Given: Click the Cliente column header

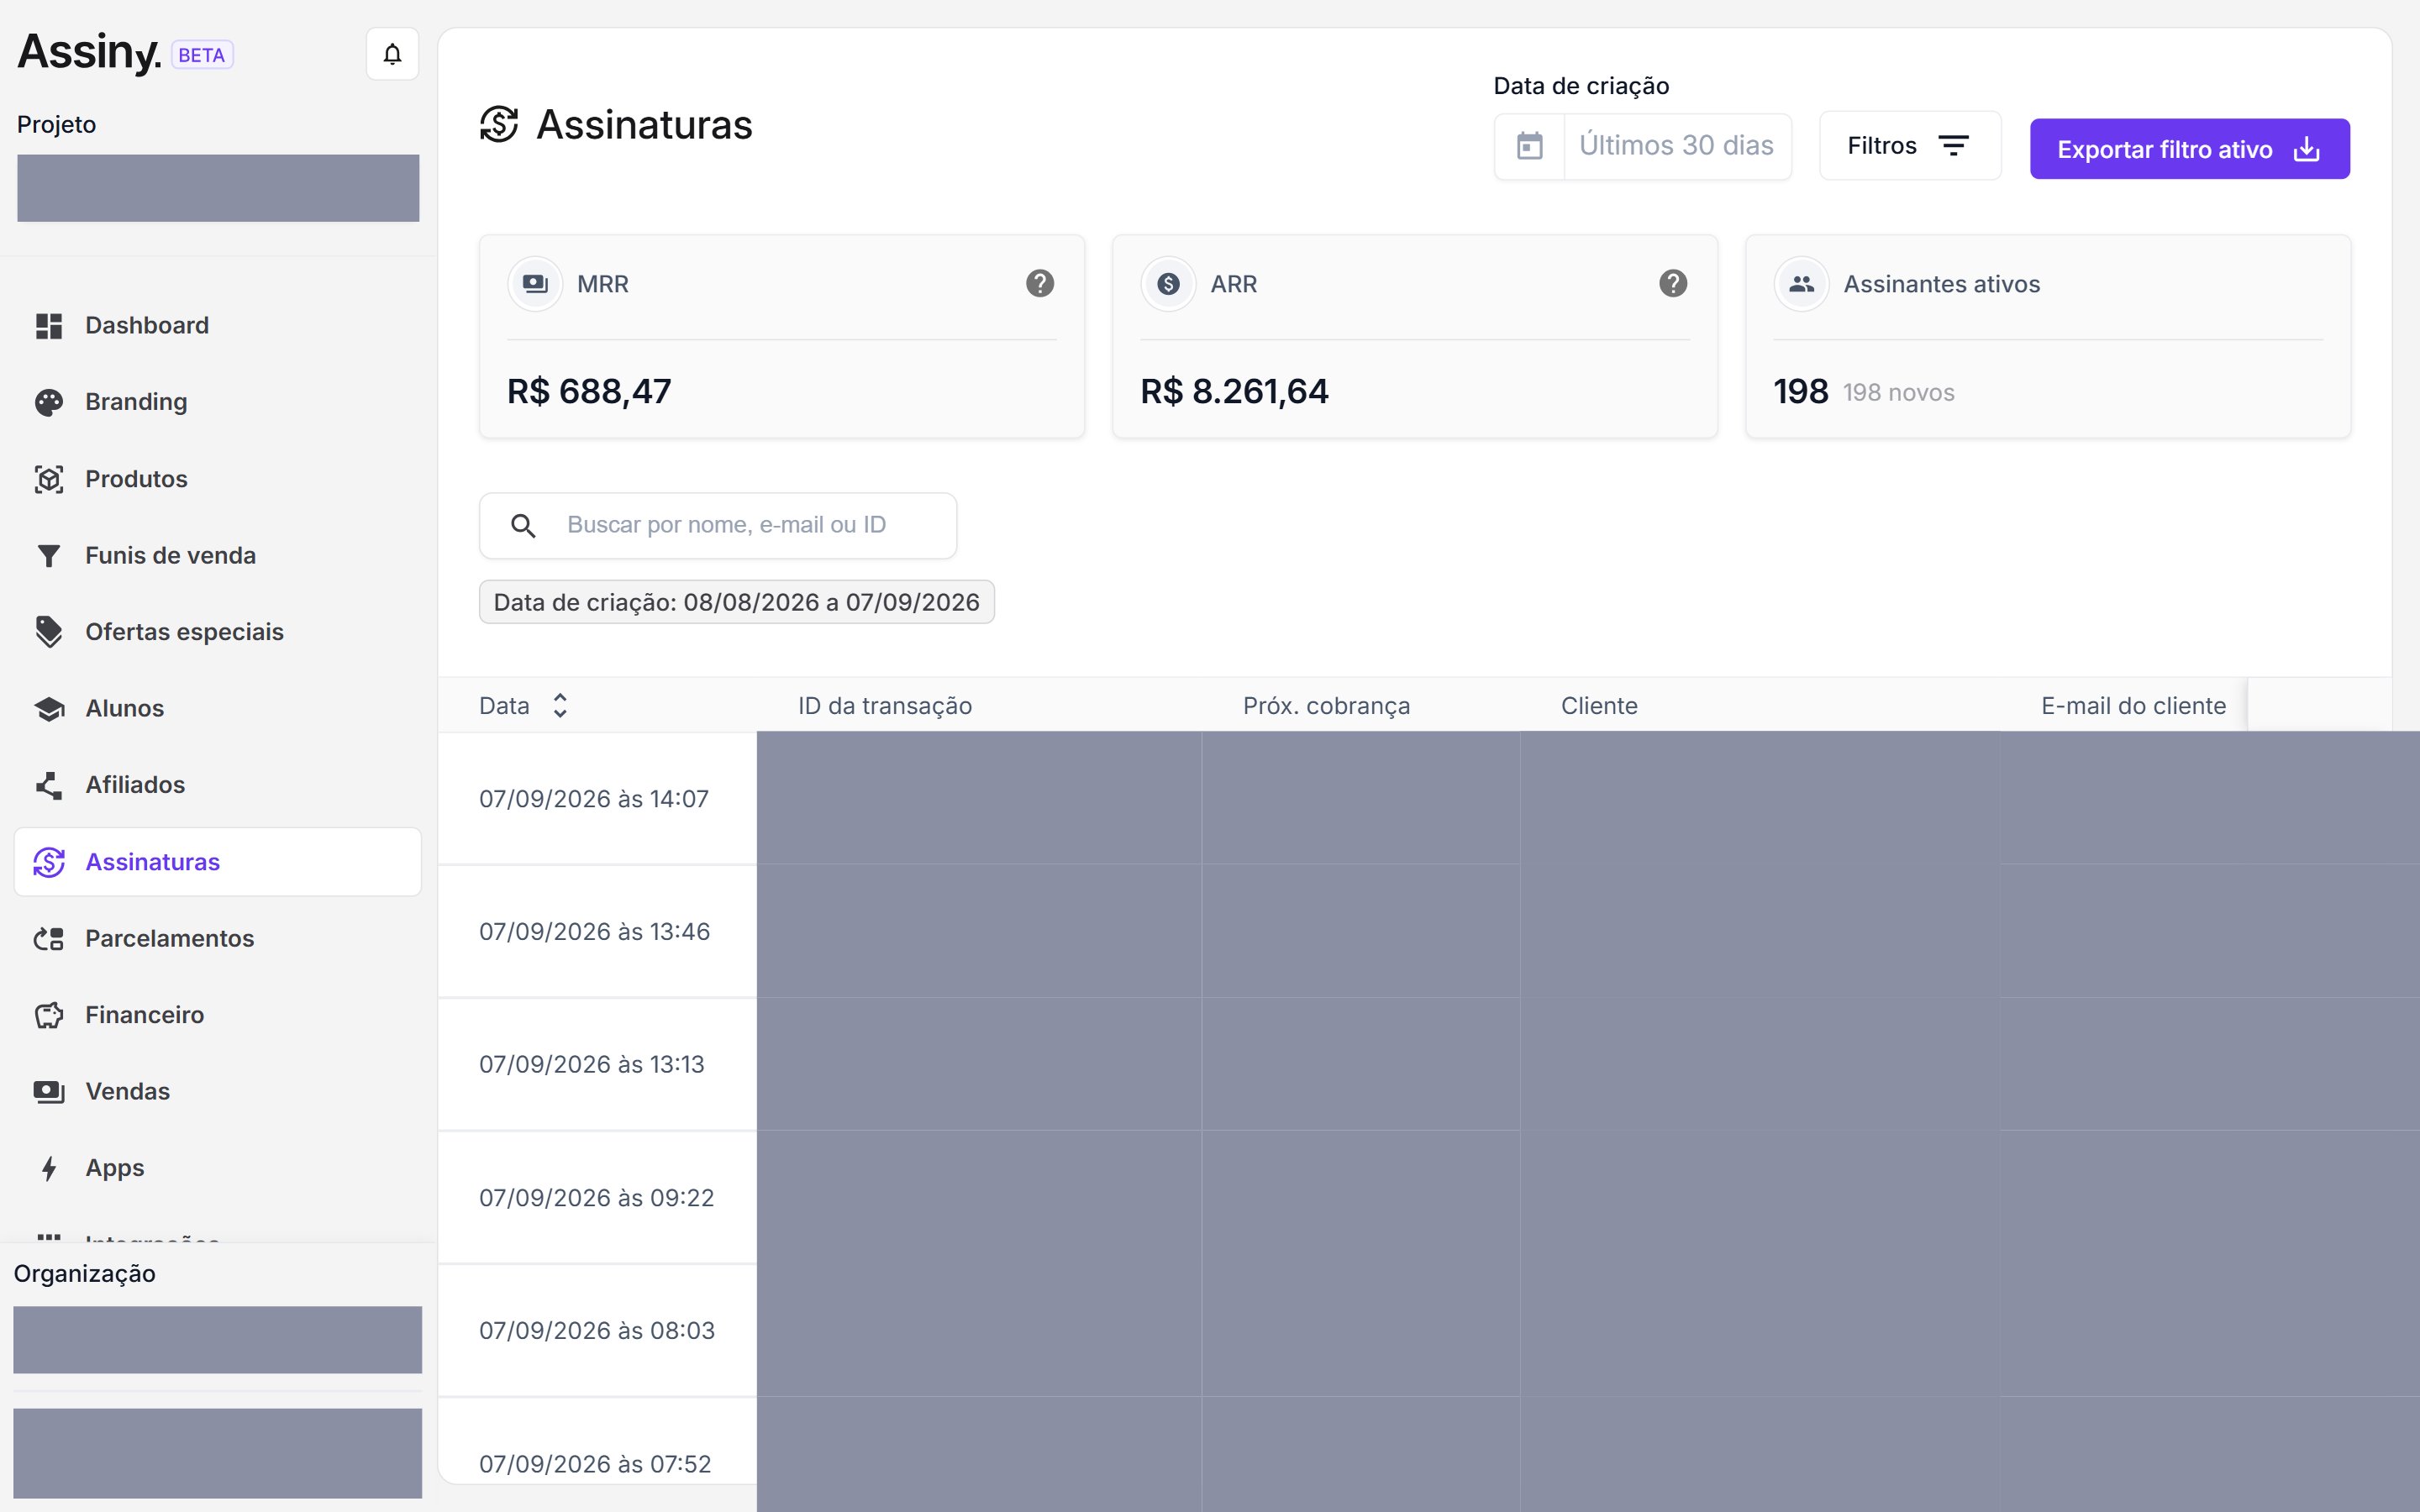Looking at the screenshot, I should coord(1599,706).
